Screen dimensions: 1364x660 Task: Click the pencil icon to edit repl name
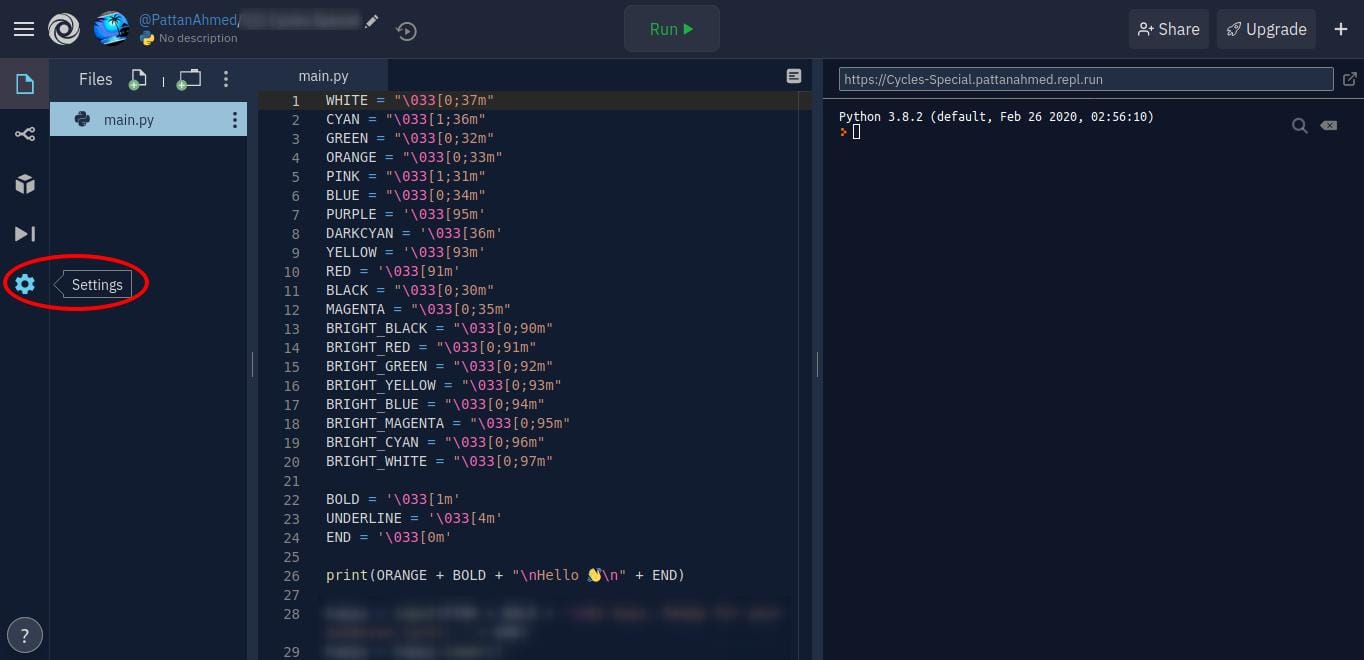[x=372, y=21]
